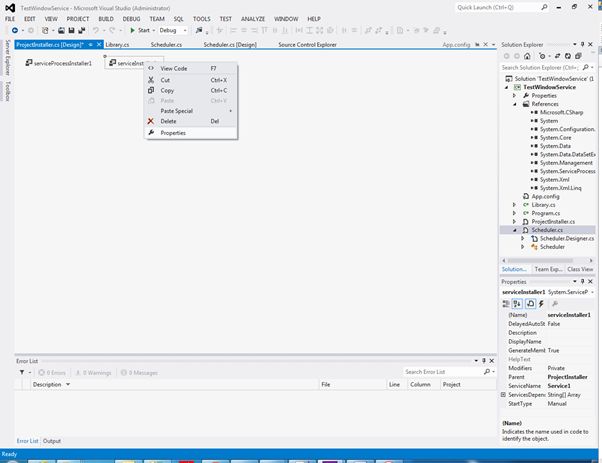Close the ProjectInstaller.cs [Design] tab
This screenshot has width=602, height=463.
pos(99,45)
